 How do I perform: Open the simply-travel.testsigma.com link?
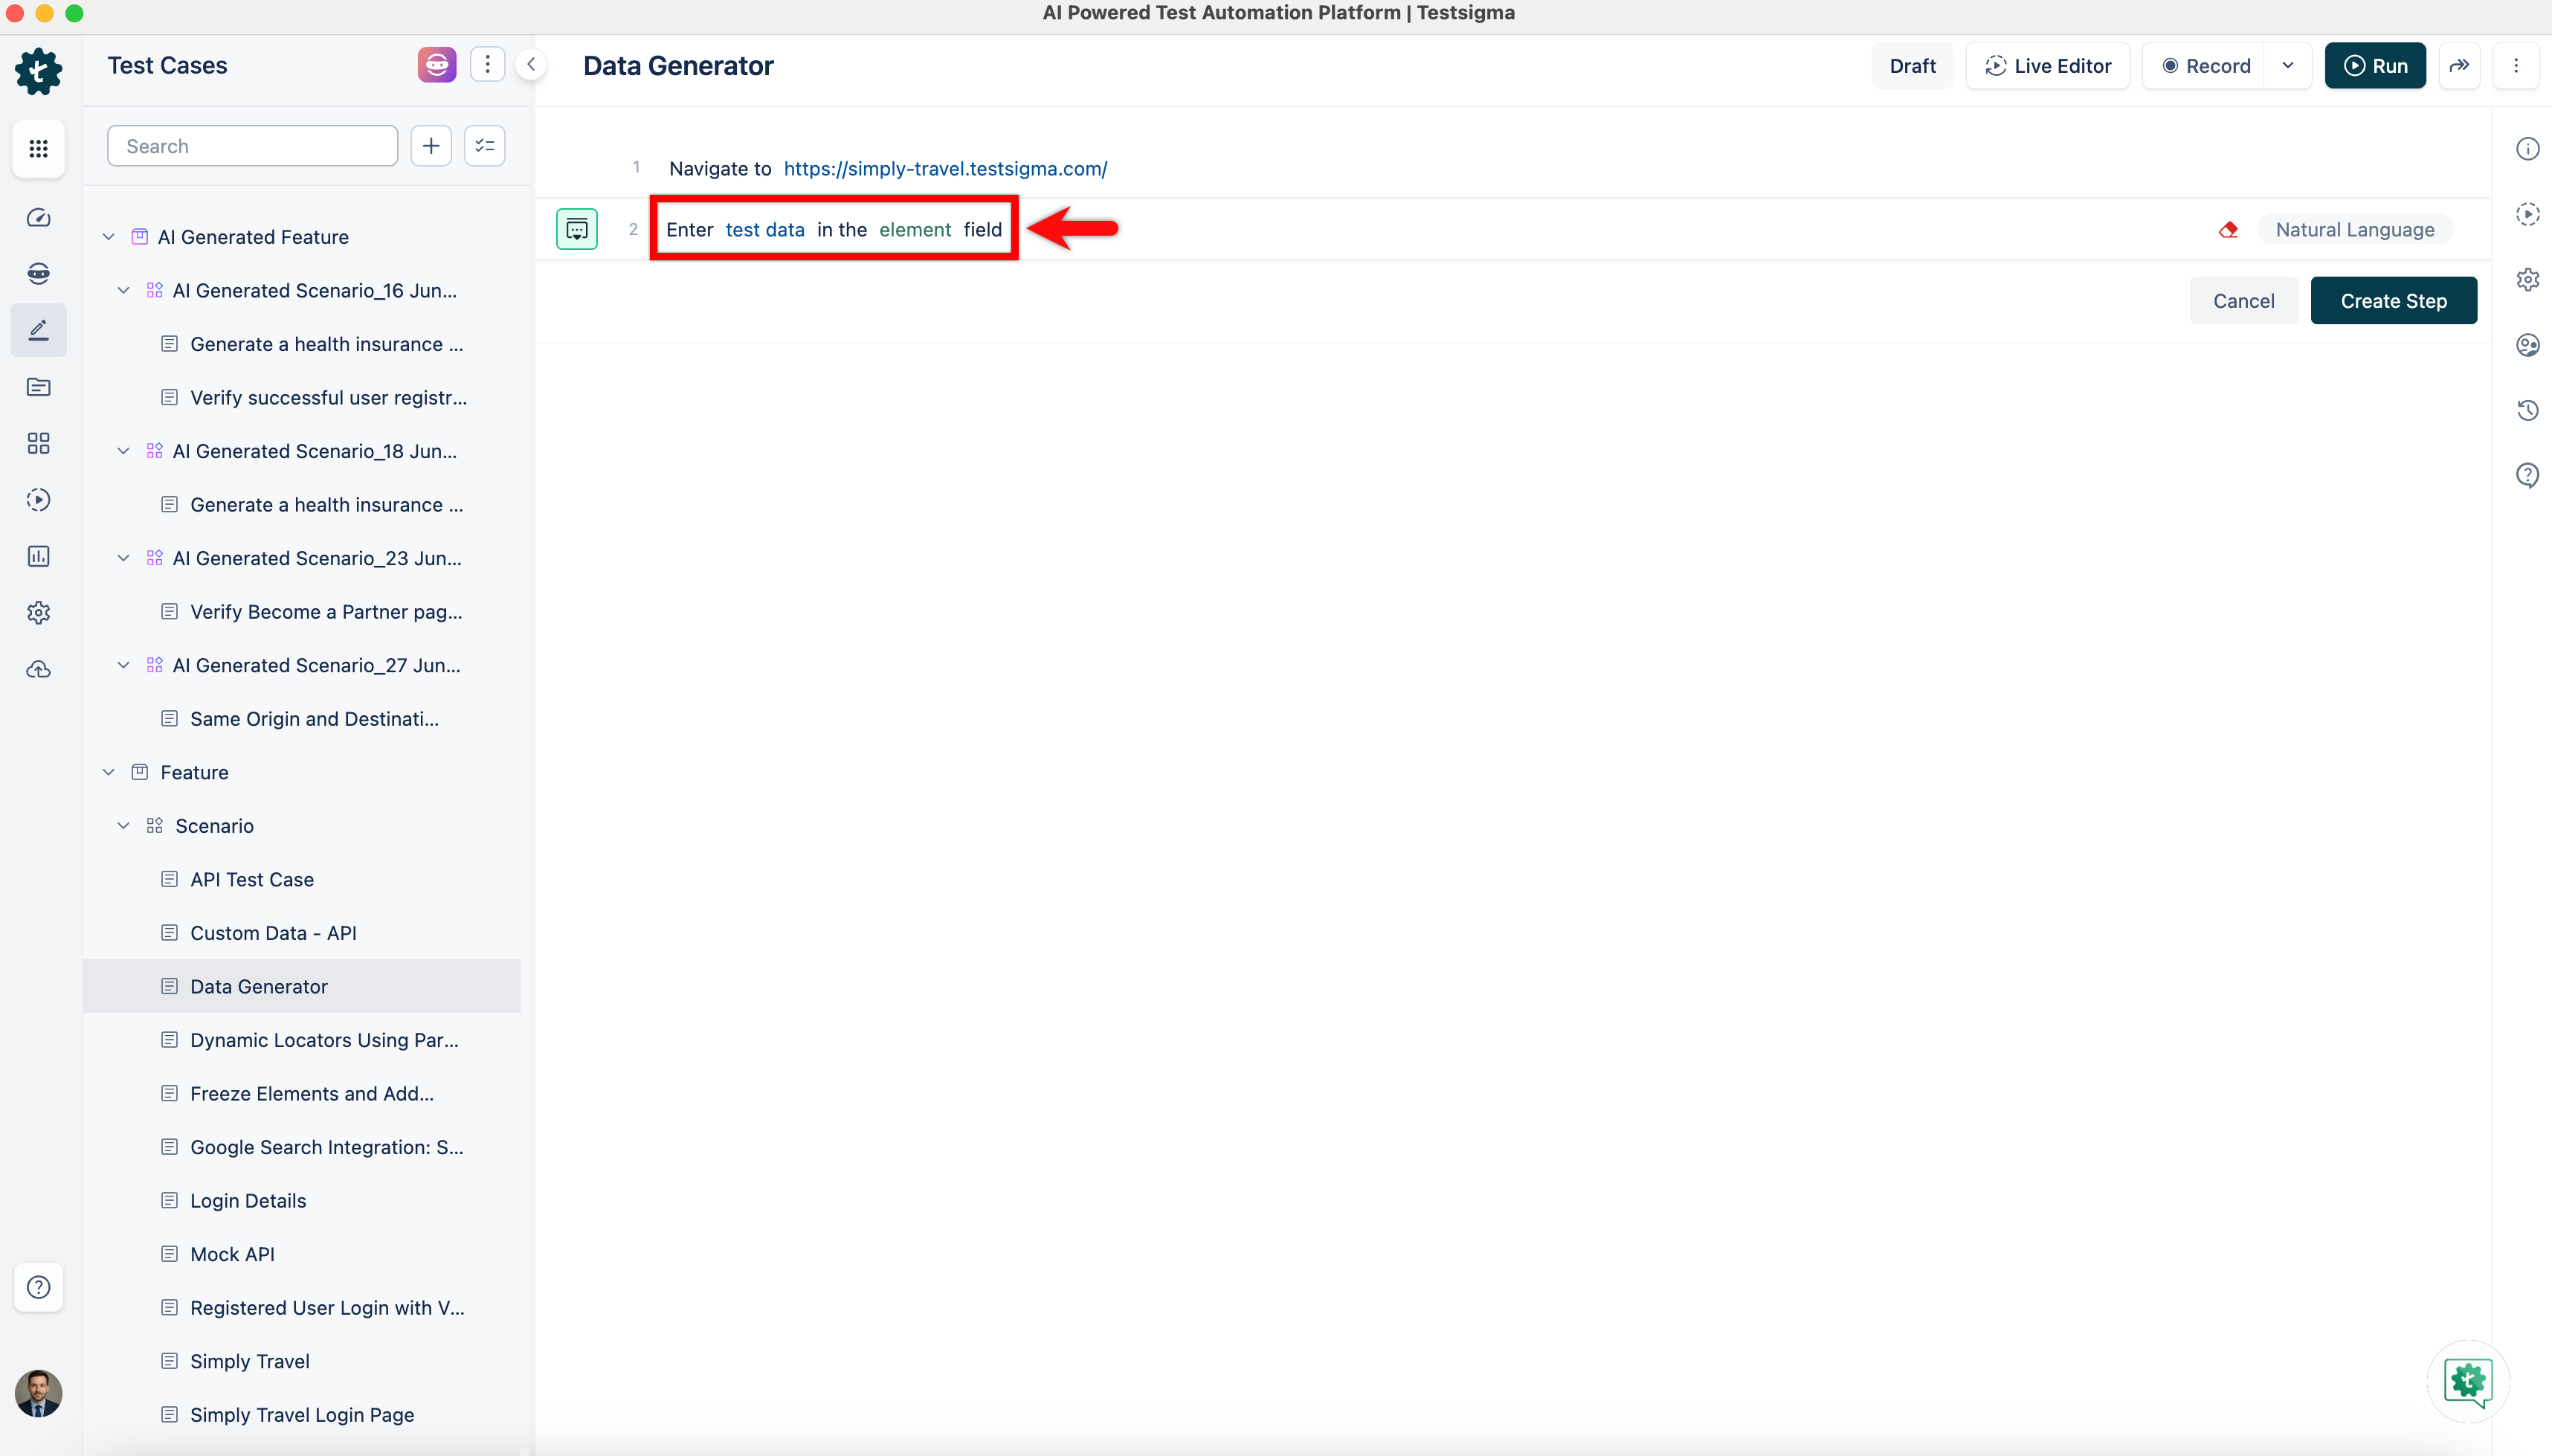pyautogui.click(x=945, y=169)
